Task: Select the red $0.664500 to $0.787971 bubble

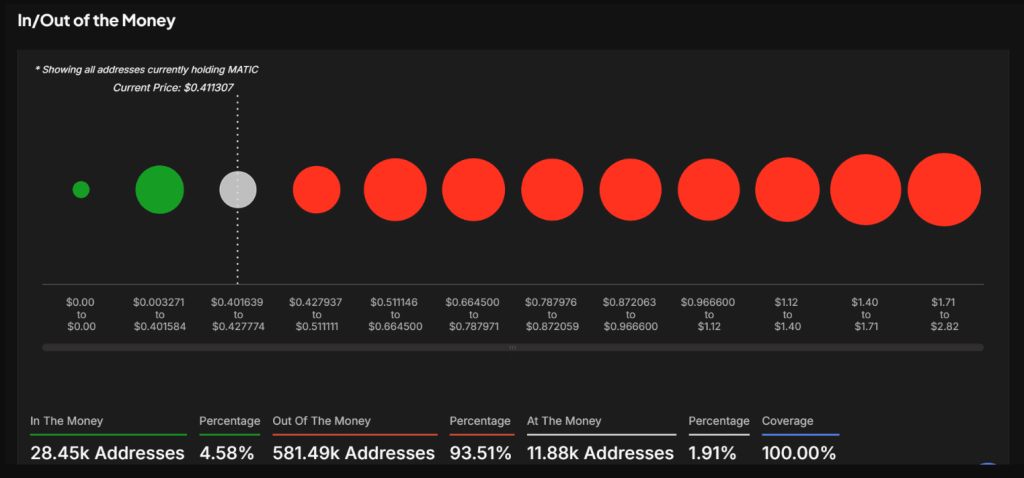Action: pyautogui.click(x=473, y=189)
